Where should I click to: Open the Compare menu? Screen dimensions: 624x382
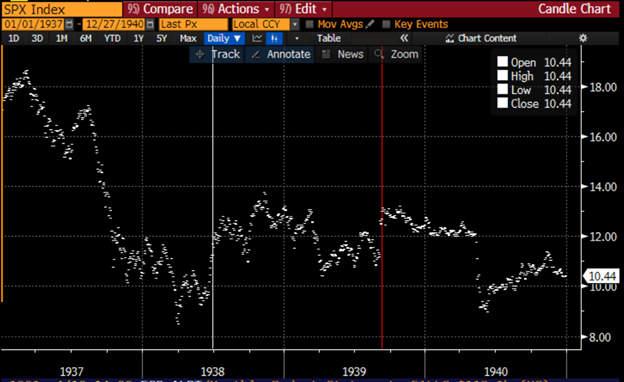tap(160, 9)
